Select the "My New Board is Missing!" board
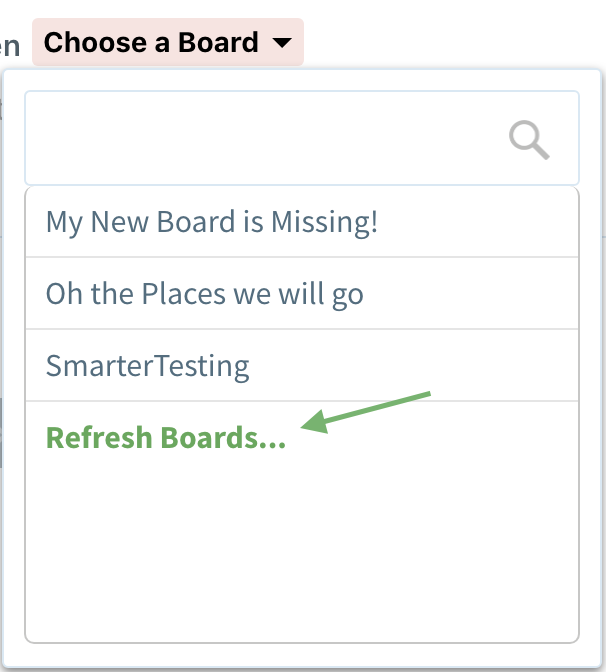This screenshot has width=606, height=672. click(x=212, y=221)
